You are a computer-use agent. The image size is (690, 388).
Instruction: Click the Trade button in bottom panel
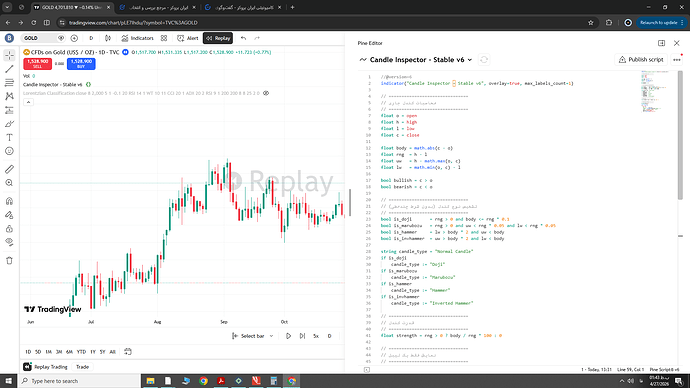(82, 367)
